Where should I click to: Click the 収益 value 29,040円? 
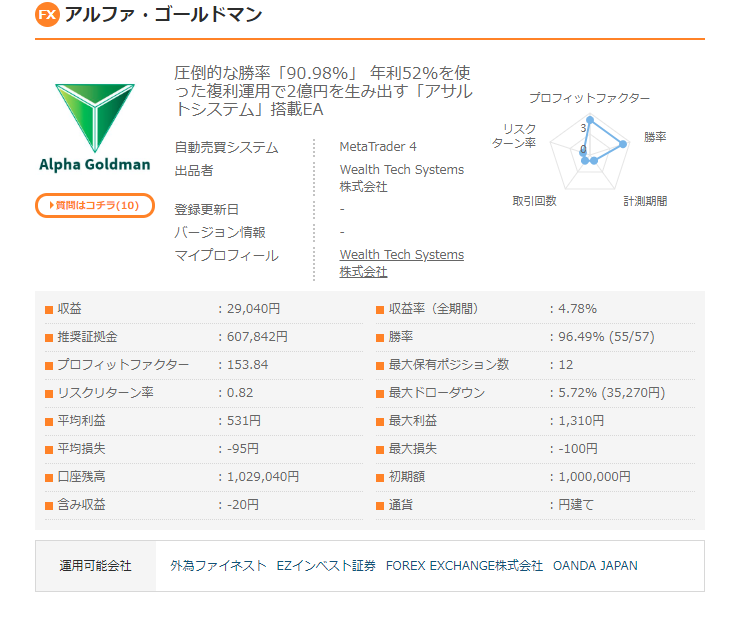pos(253,309)
